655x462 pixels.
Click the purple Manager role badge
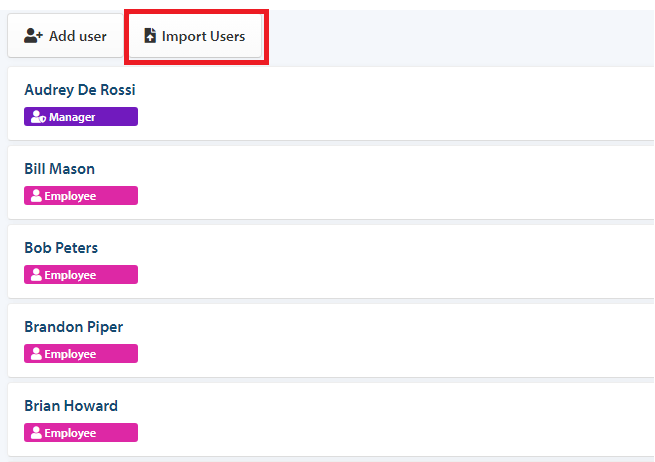(81, 117)
